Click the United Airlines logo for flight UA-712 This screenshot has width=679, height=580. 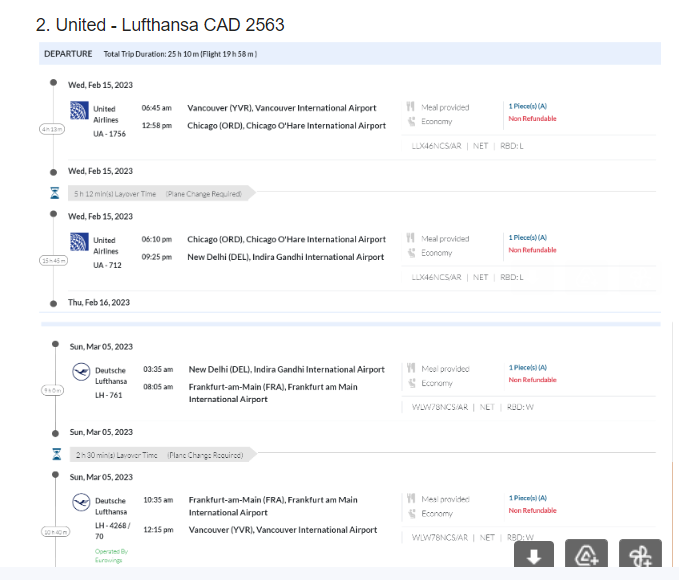(79, 241)
